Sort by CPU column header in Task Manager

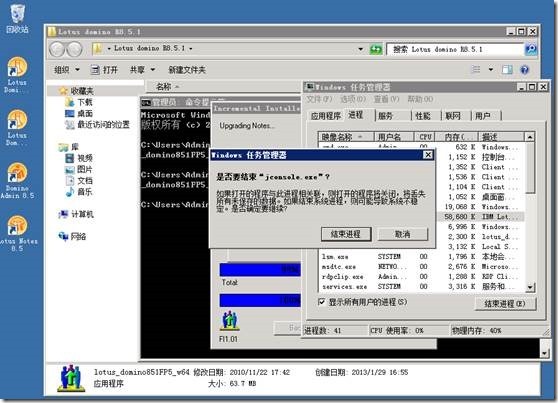pyautogui.click(x=425, y=137)
